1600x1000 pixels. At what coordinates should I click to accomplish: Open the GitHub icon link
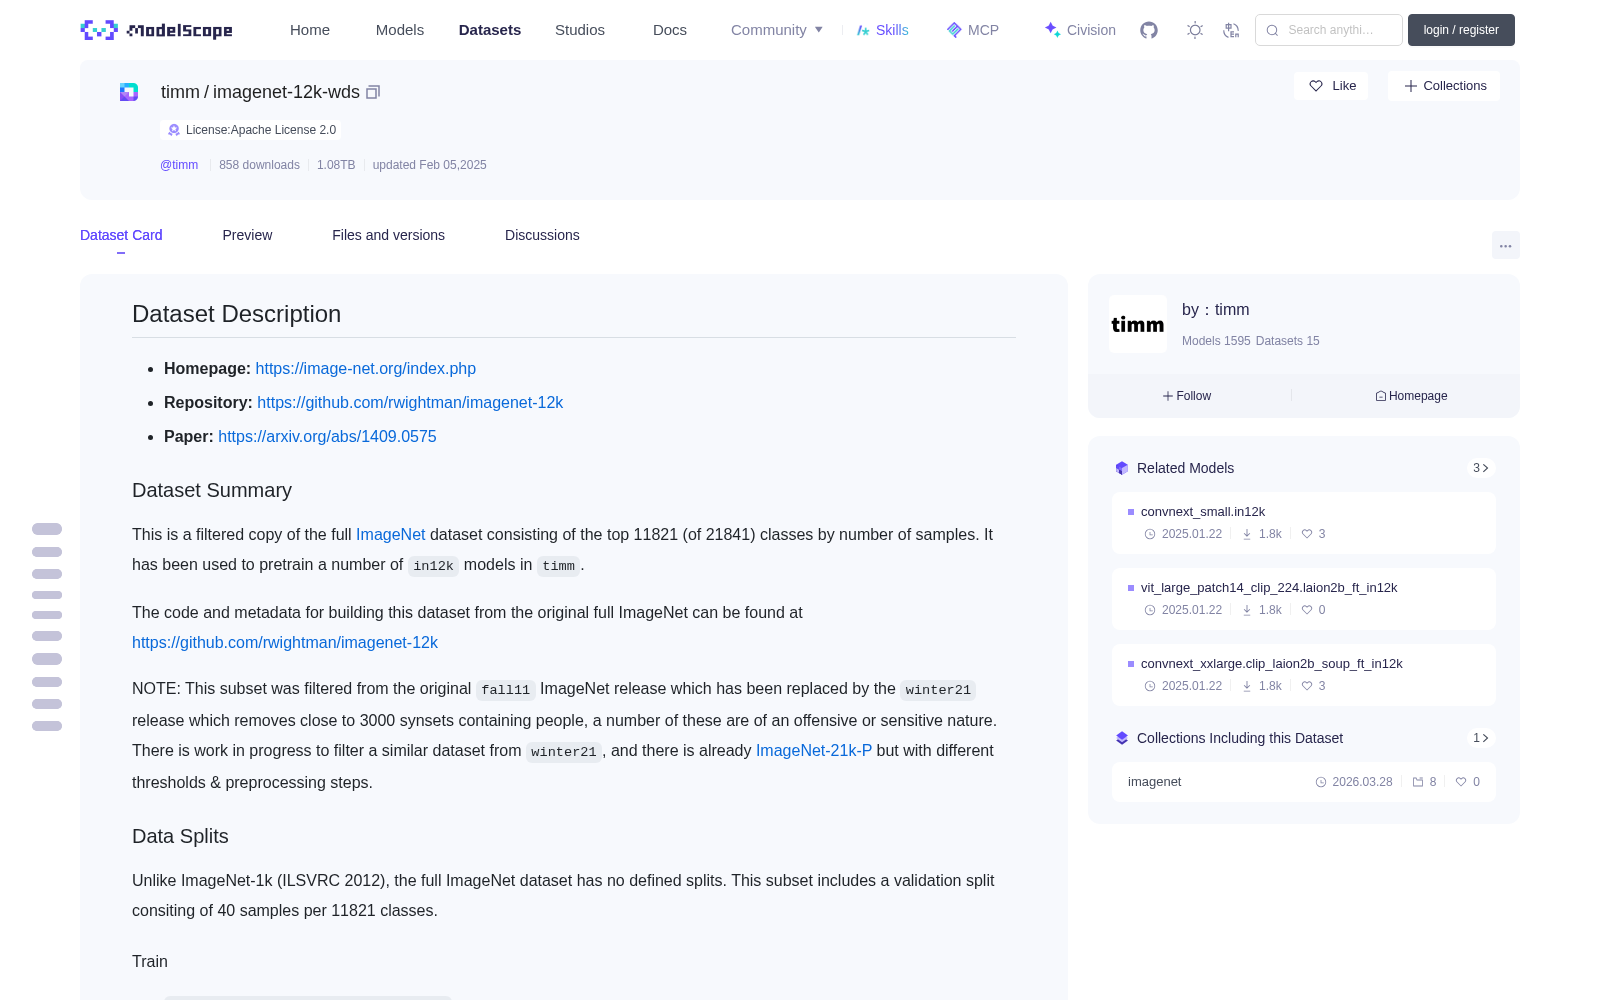(1149, 30)
